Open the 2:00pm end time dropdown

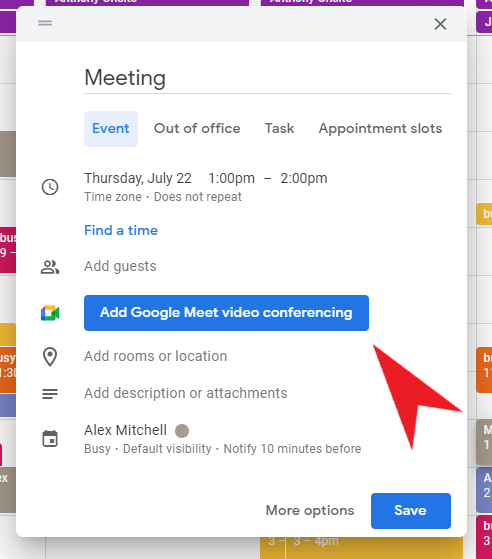304,178
